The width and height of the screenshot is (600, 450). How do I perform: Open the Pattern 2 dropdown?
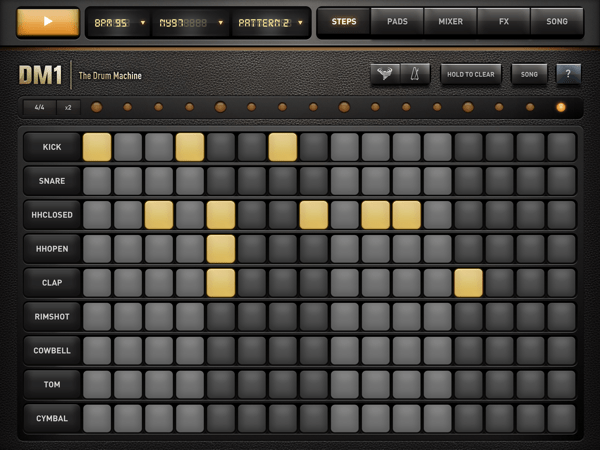pos(270,22)
